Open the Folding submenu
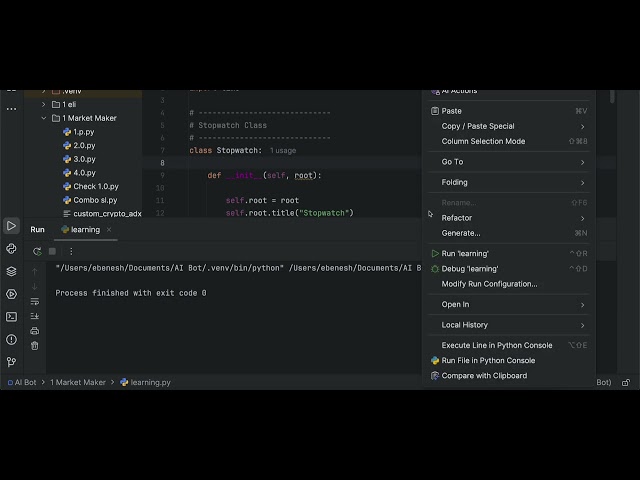Image resolution: width=640 pixels, height=480 pixels. click(x=509, y=182)
